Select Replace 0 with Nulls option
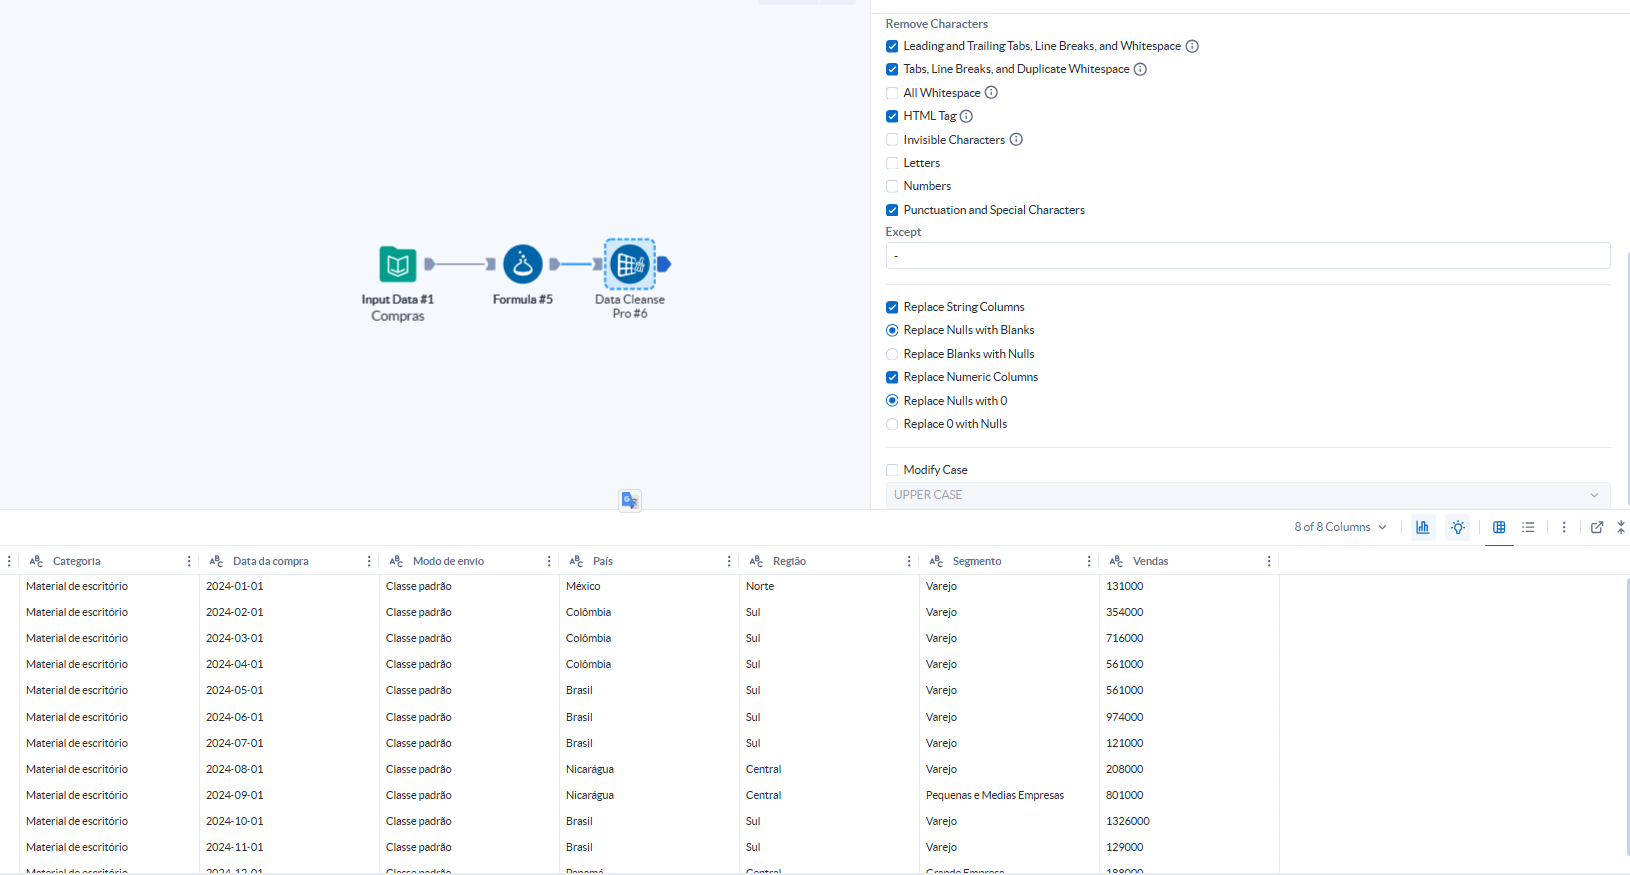 click(892, 424)
